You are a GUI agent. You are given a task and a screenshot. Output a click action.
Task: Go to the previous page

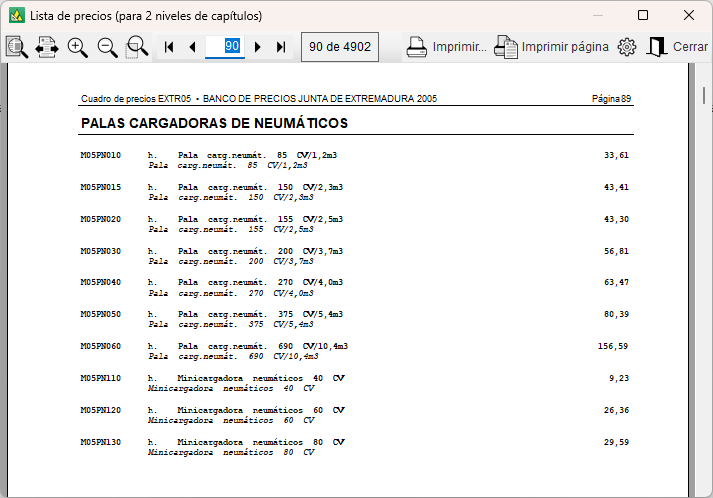click(x=192, y=47)
